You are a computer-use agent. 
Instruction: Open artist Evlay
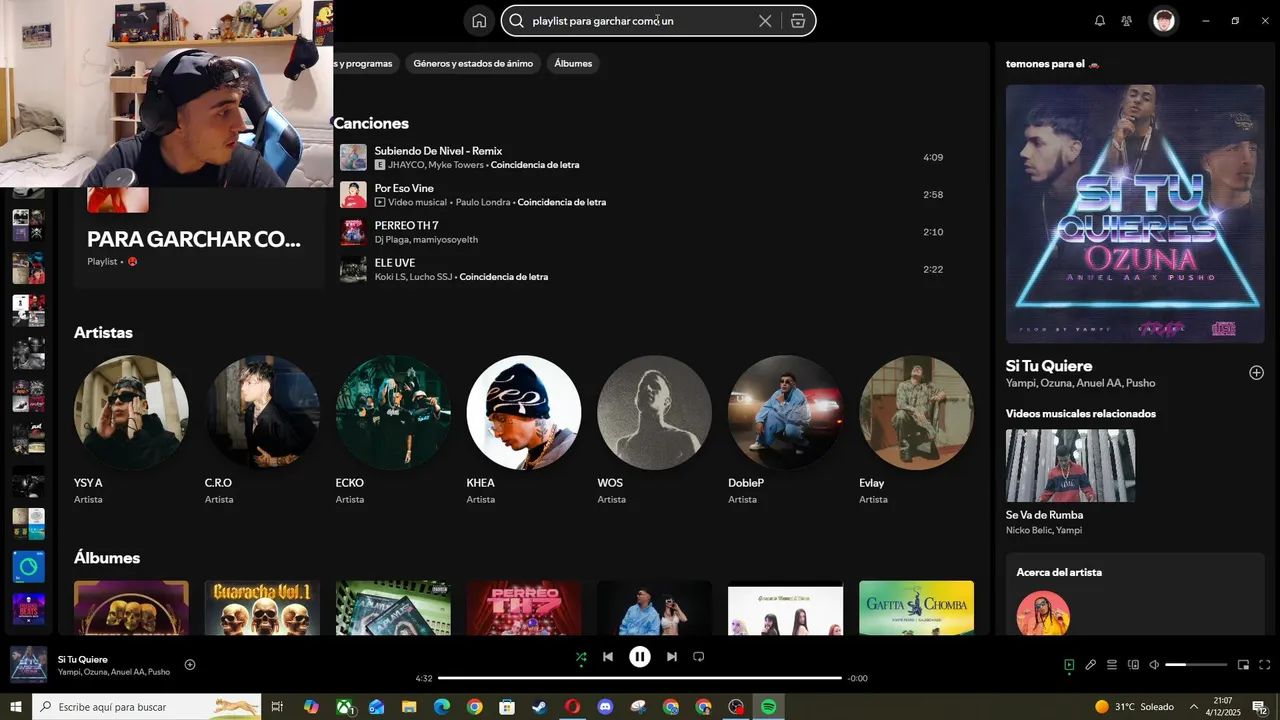click(916, 412)
